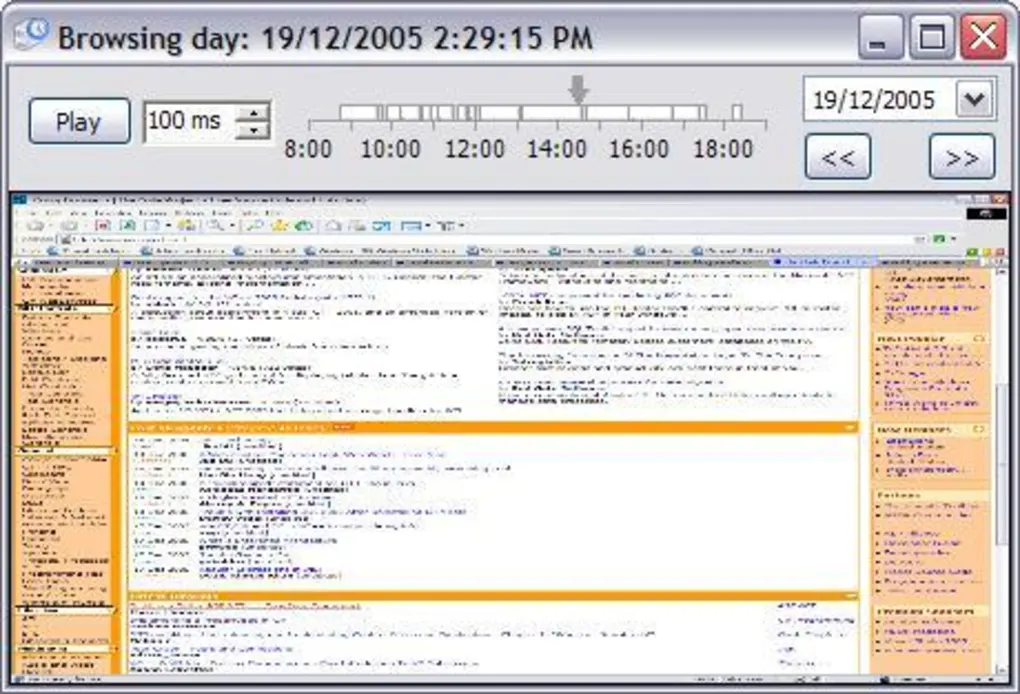The width and height of the screenshot is (1020, 694).
Task: Click the Play button
Action: [x=79, y=121]
